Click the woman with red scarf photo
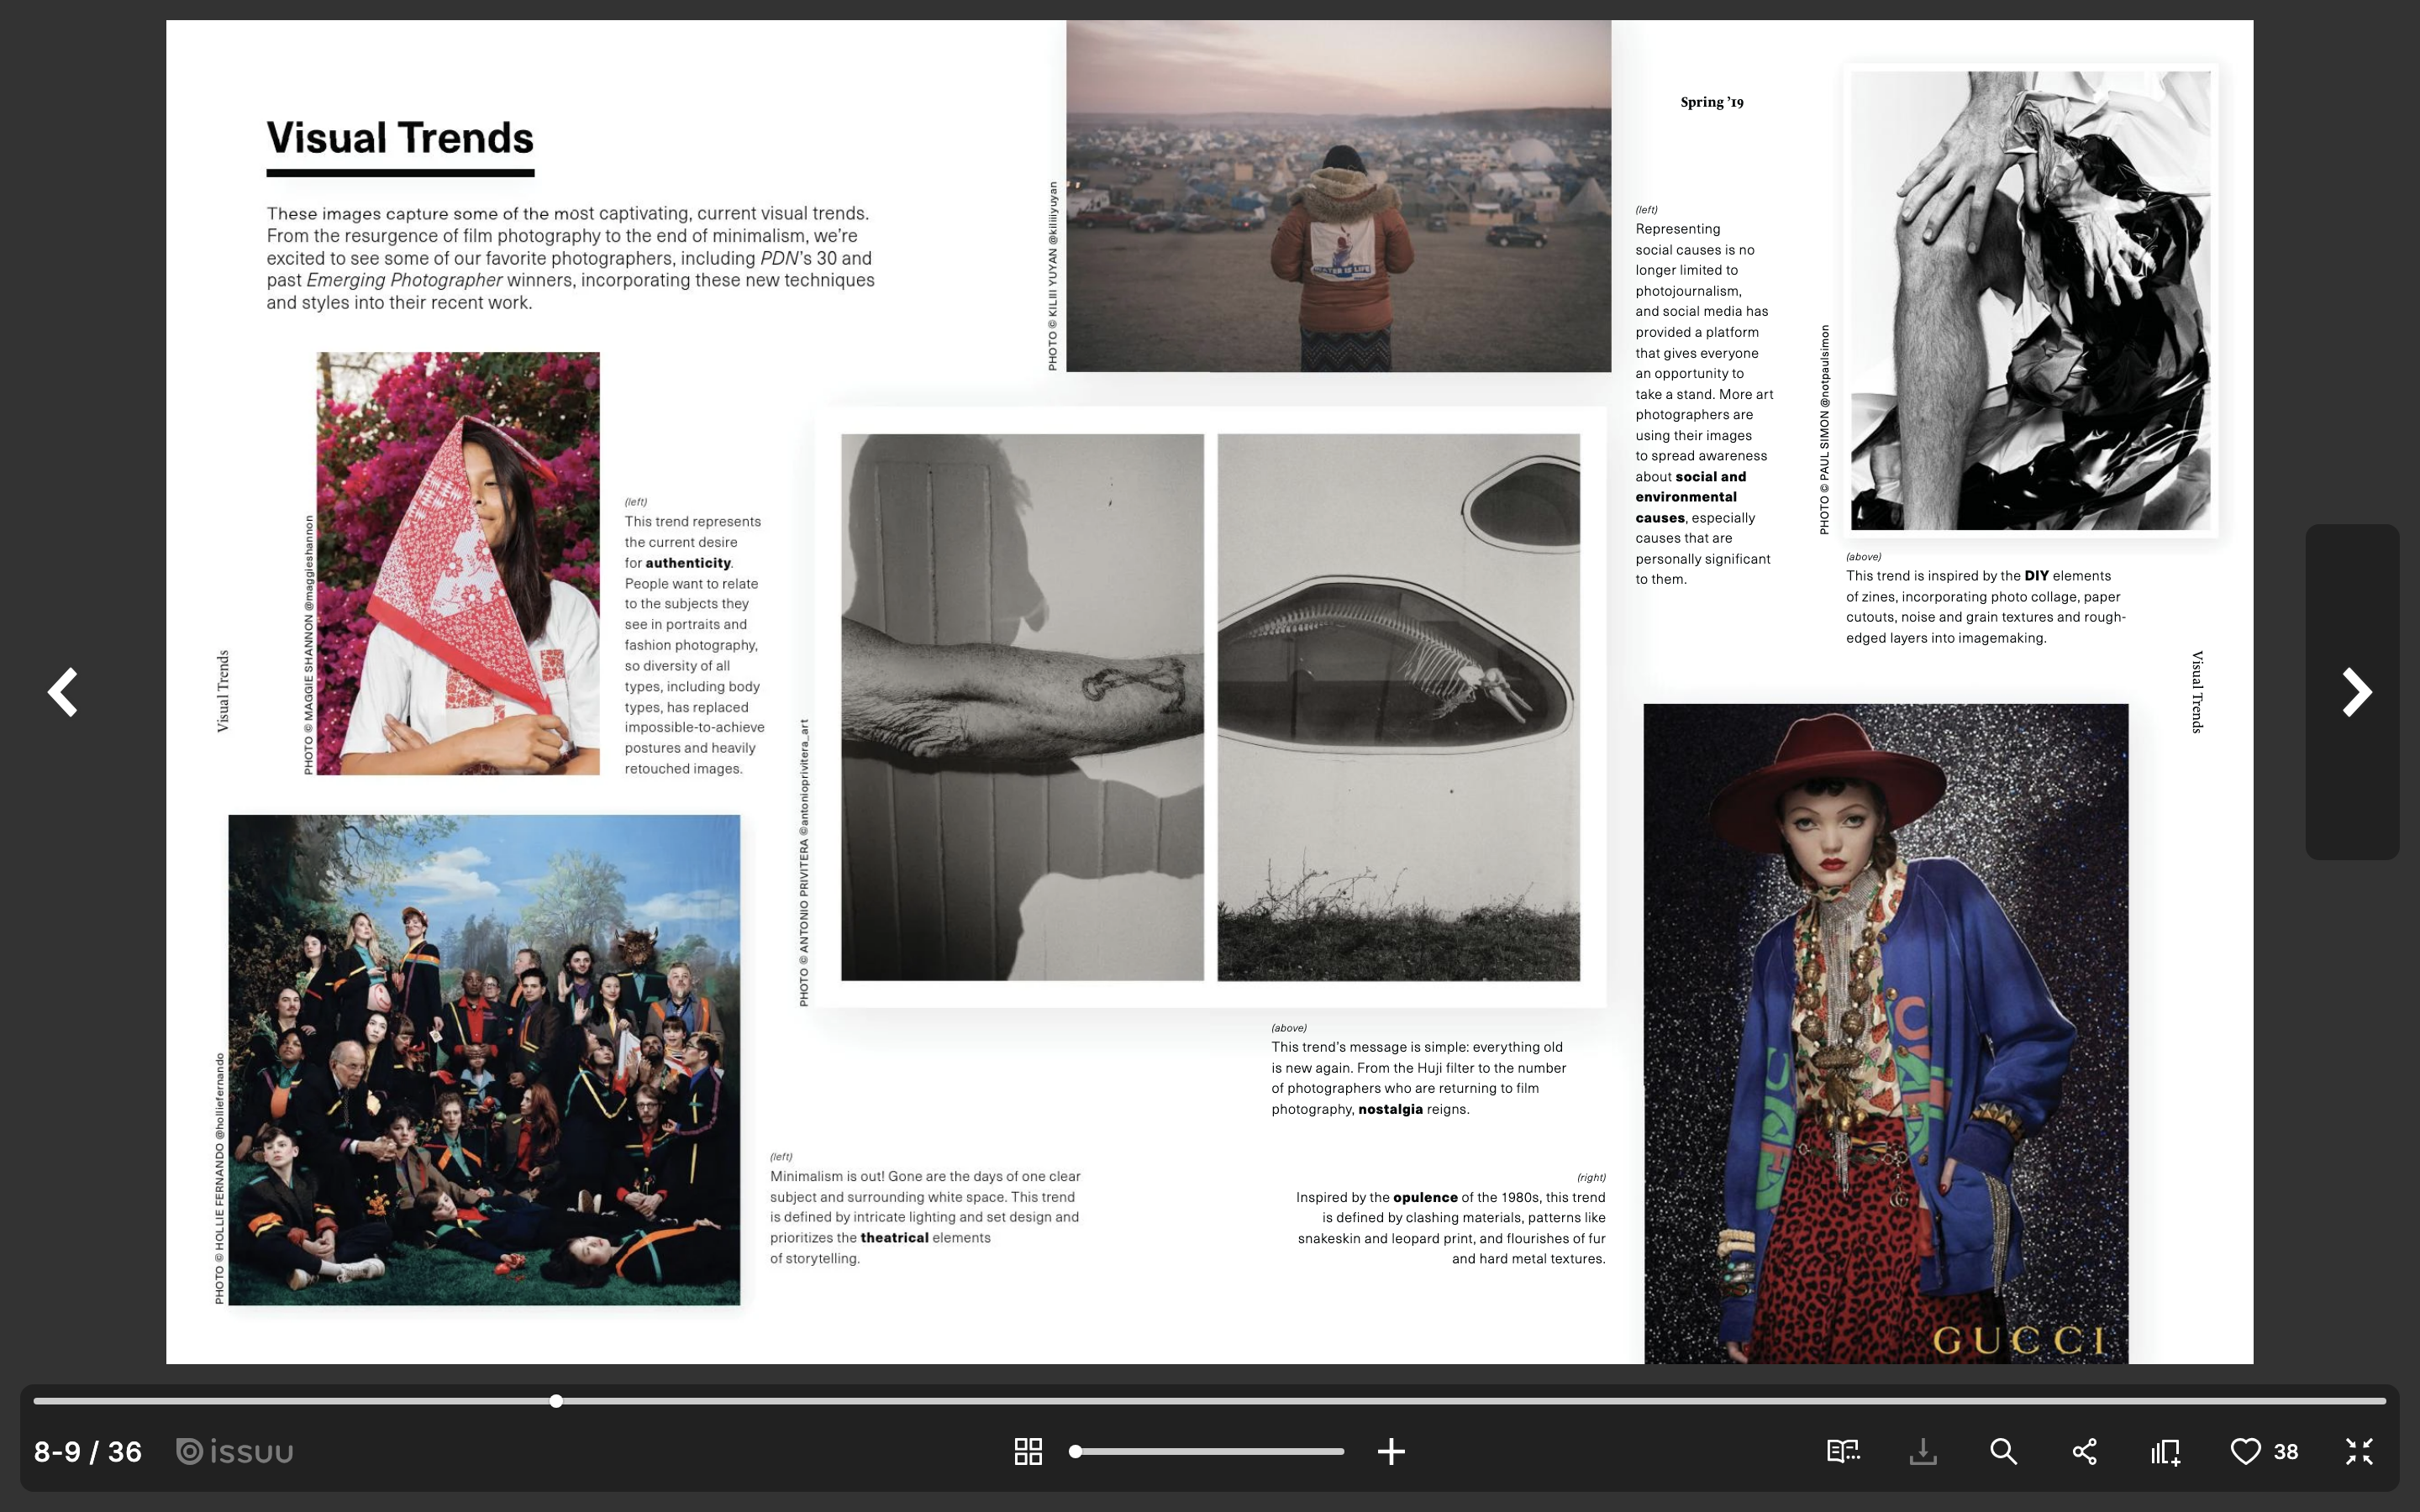This screenshot has height=1512, width=2420. [x=458, y=563]
